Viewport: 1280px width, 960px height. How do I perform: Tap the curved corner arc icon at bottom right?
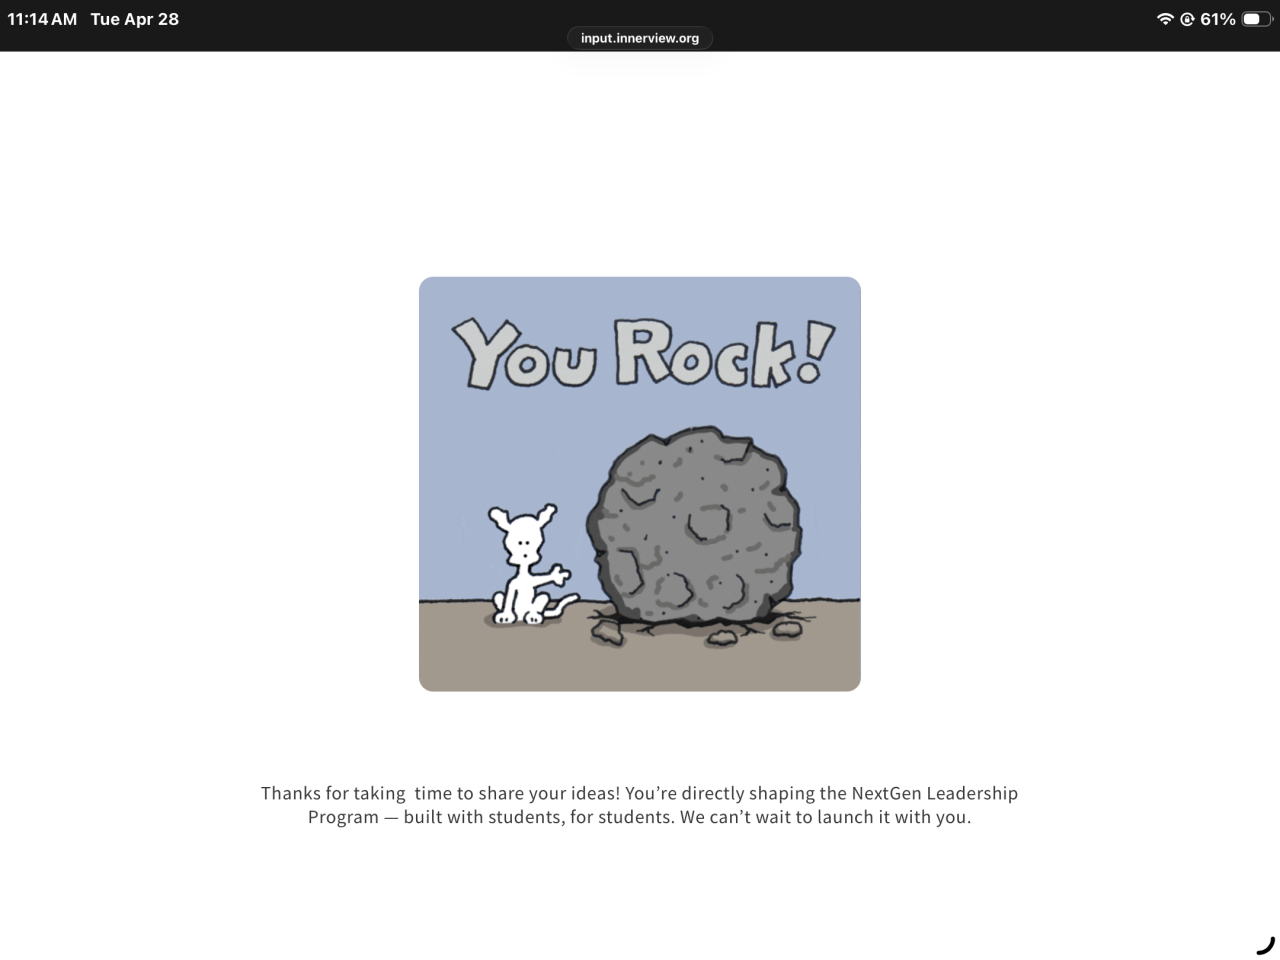click(x=1266, y=945)
